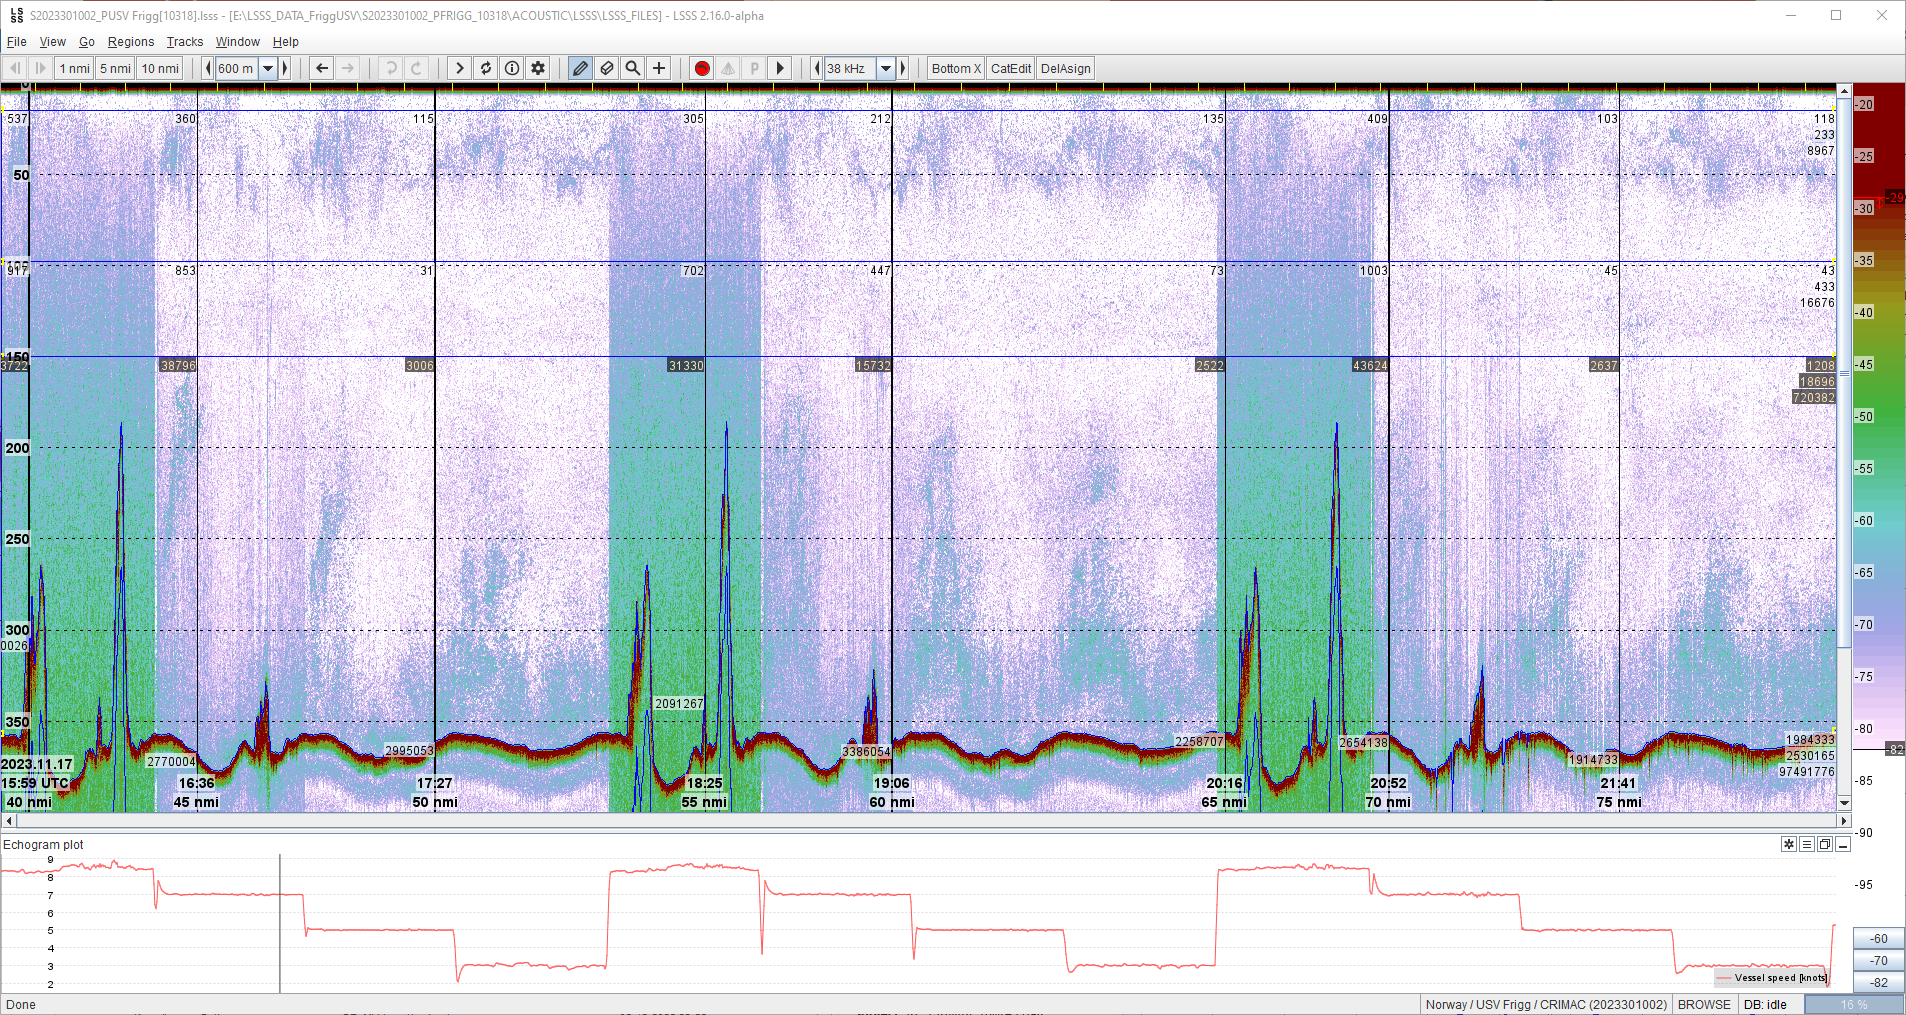Click the 20:16 time marker at 65 nmi

1224,783
